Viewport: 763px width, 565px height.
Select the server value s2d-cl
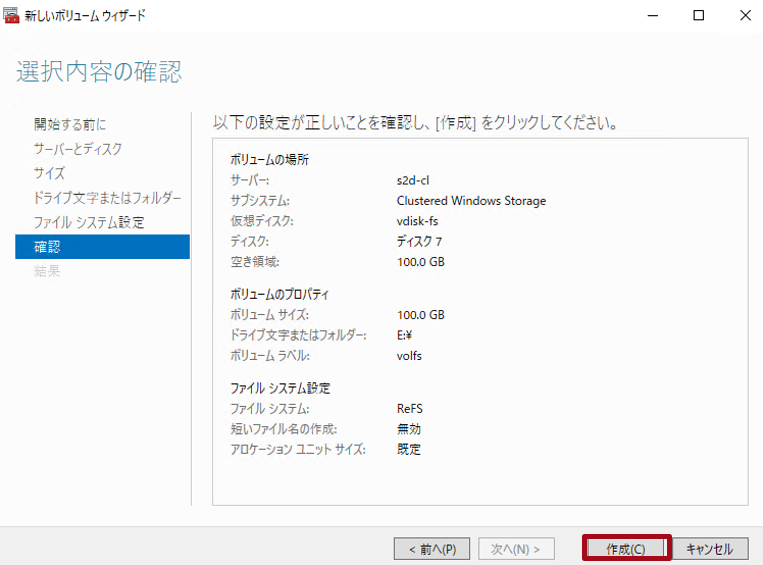pos(412,181)
